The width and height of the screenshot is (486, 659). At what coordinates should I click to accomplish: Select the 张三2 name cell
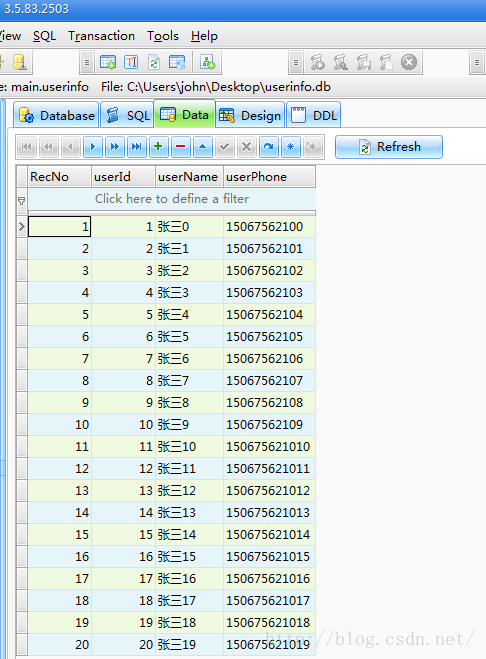190,271
